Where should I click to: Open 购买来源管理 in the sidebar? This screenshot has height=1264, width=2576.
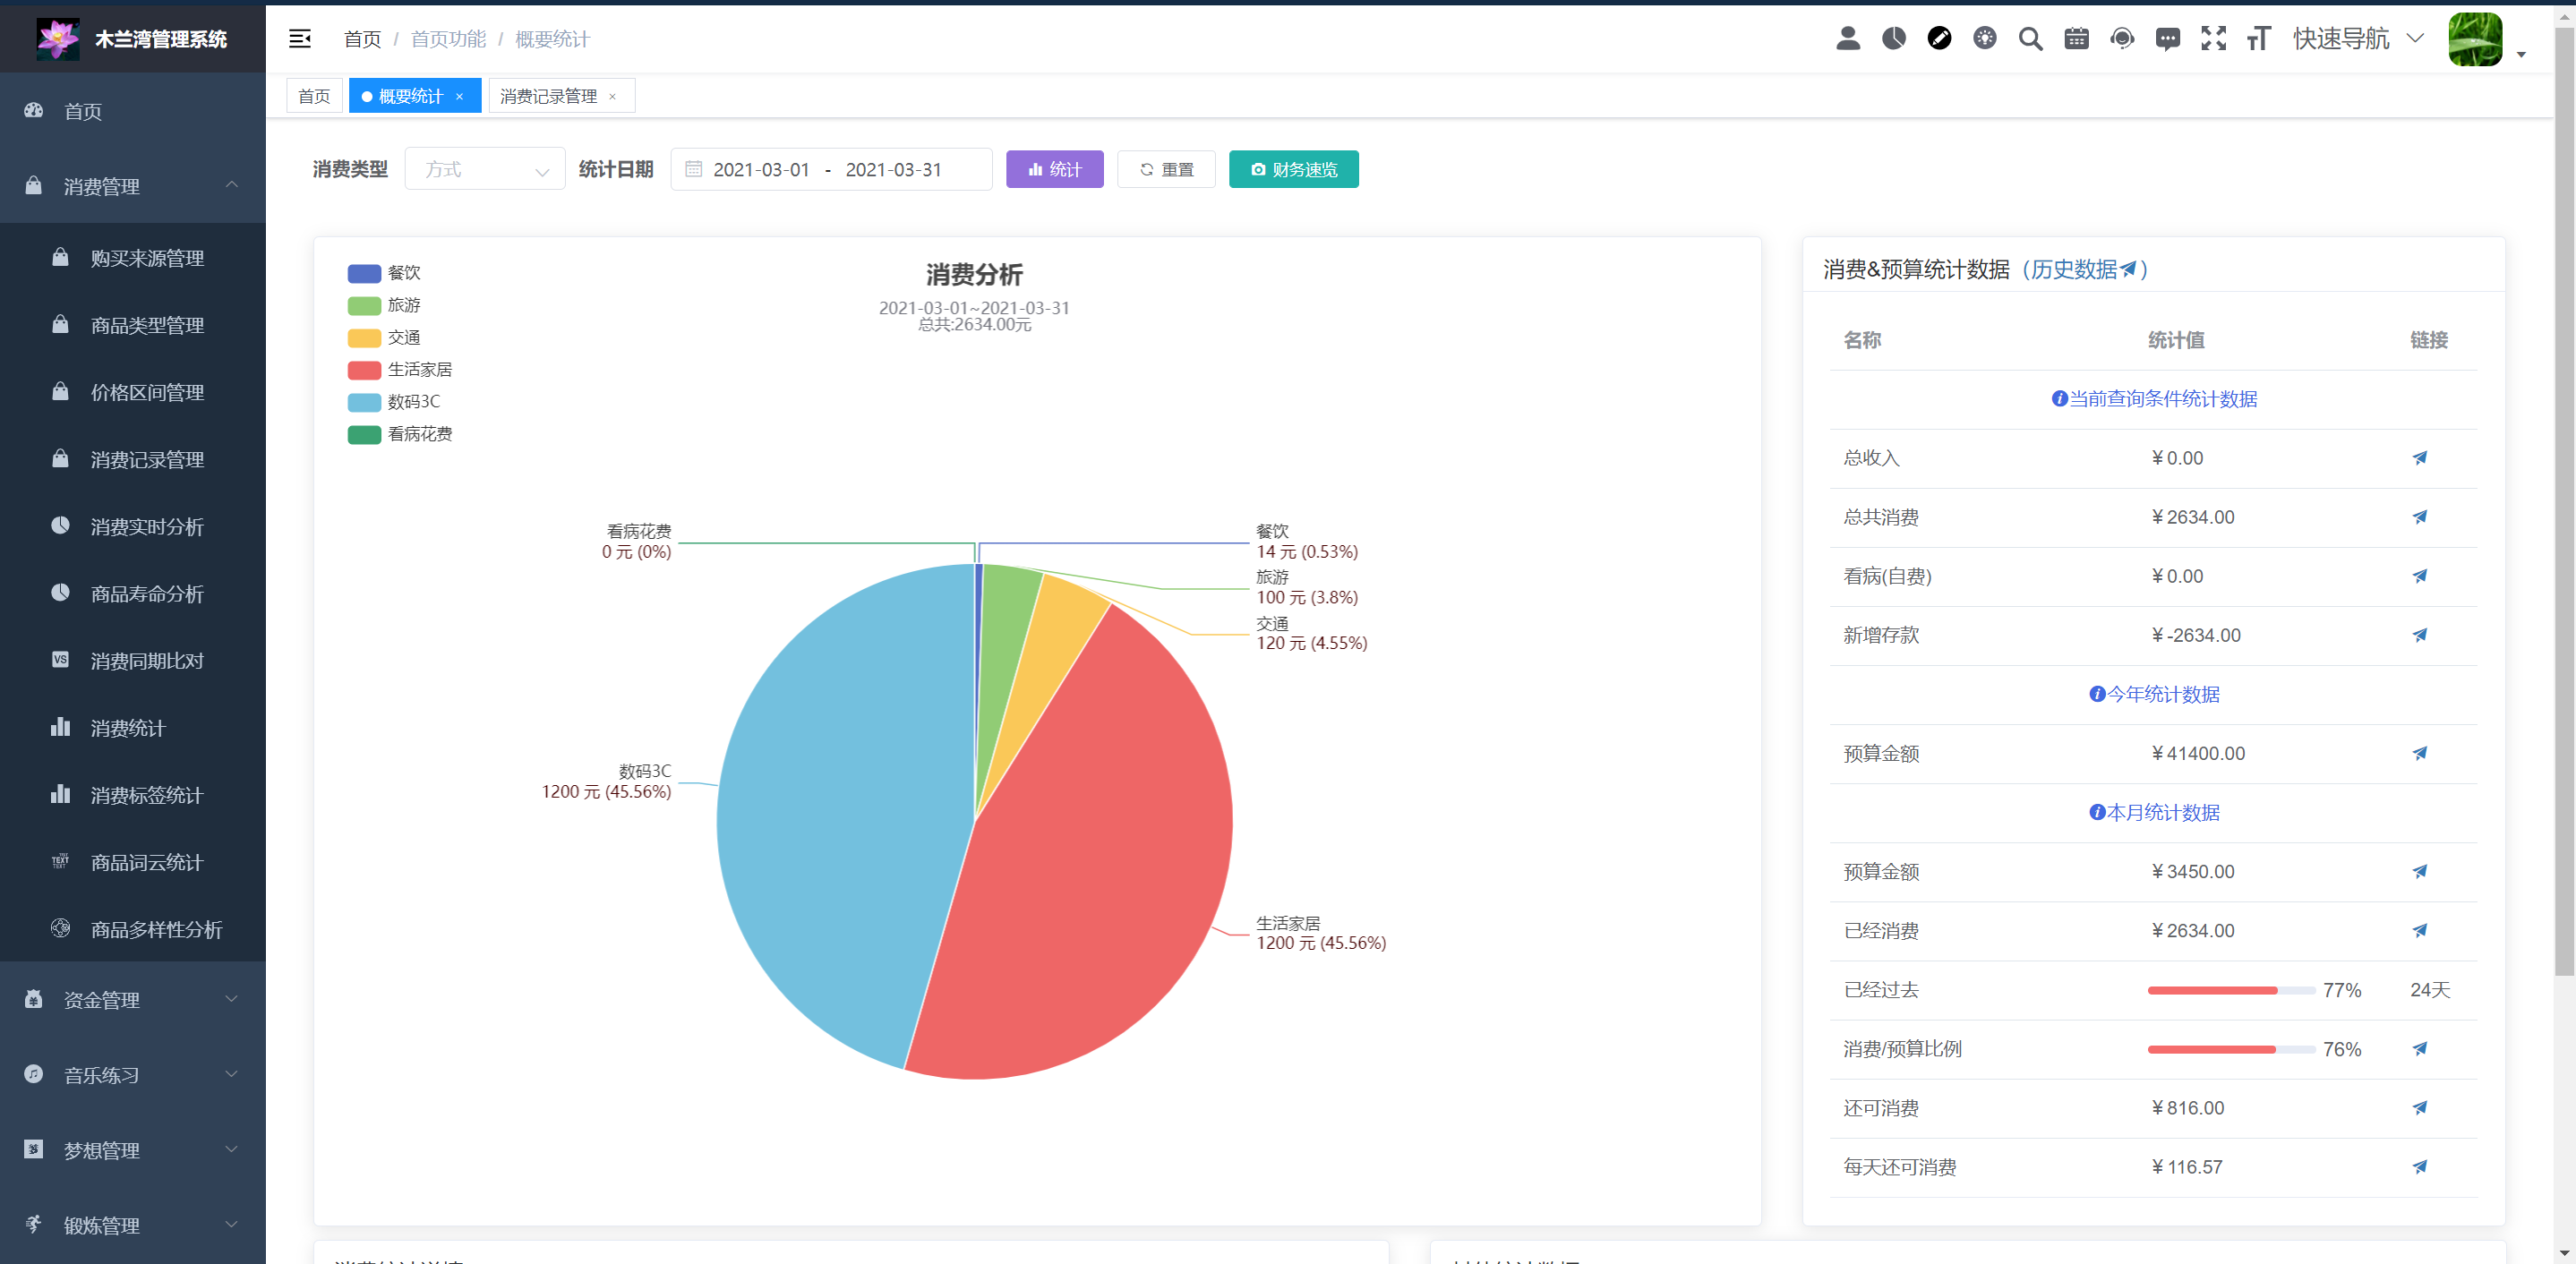(133, 257)
